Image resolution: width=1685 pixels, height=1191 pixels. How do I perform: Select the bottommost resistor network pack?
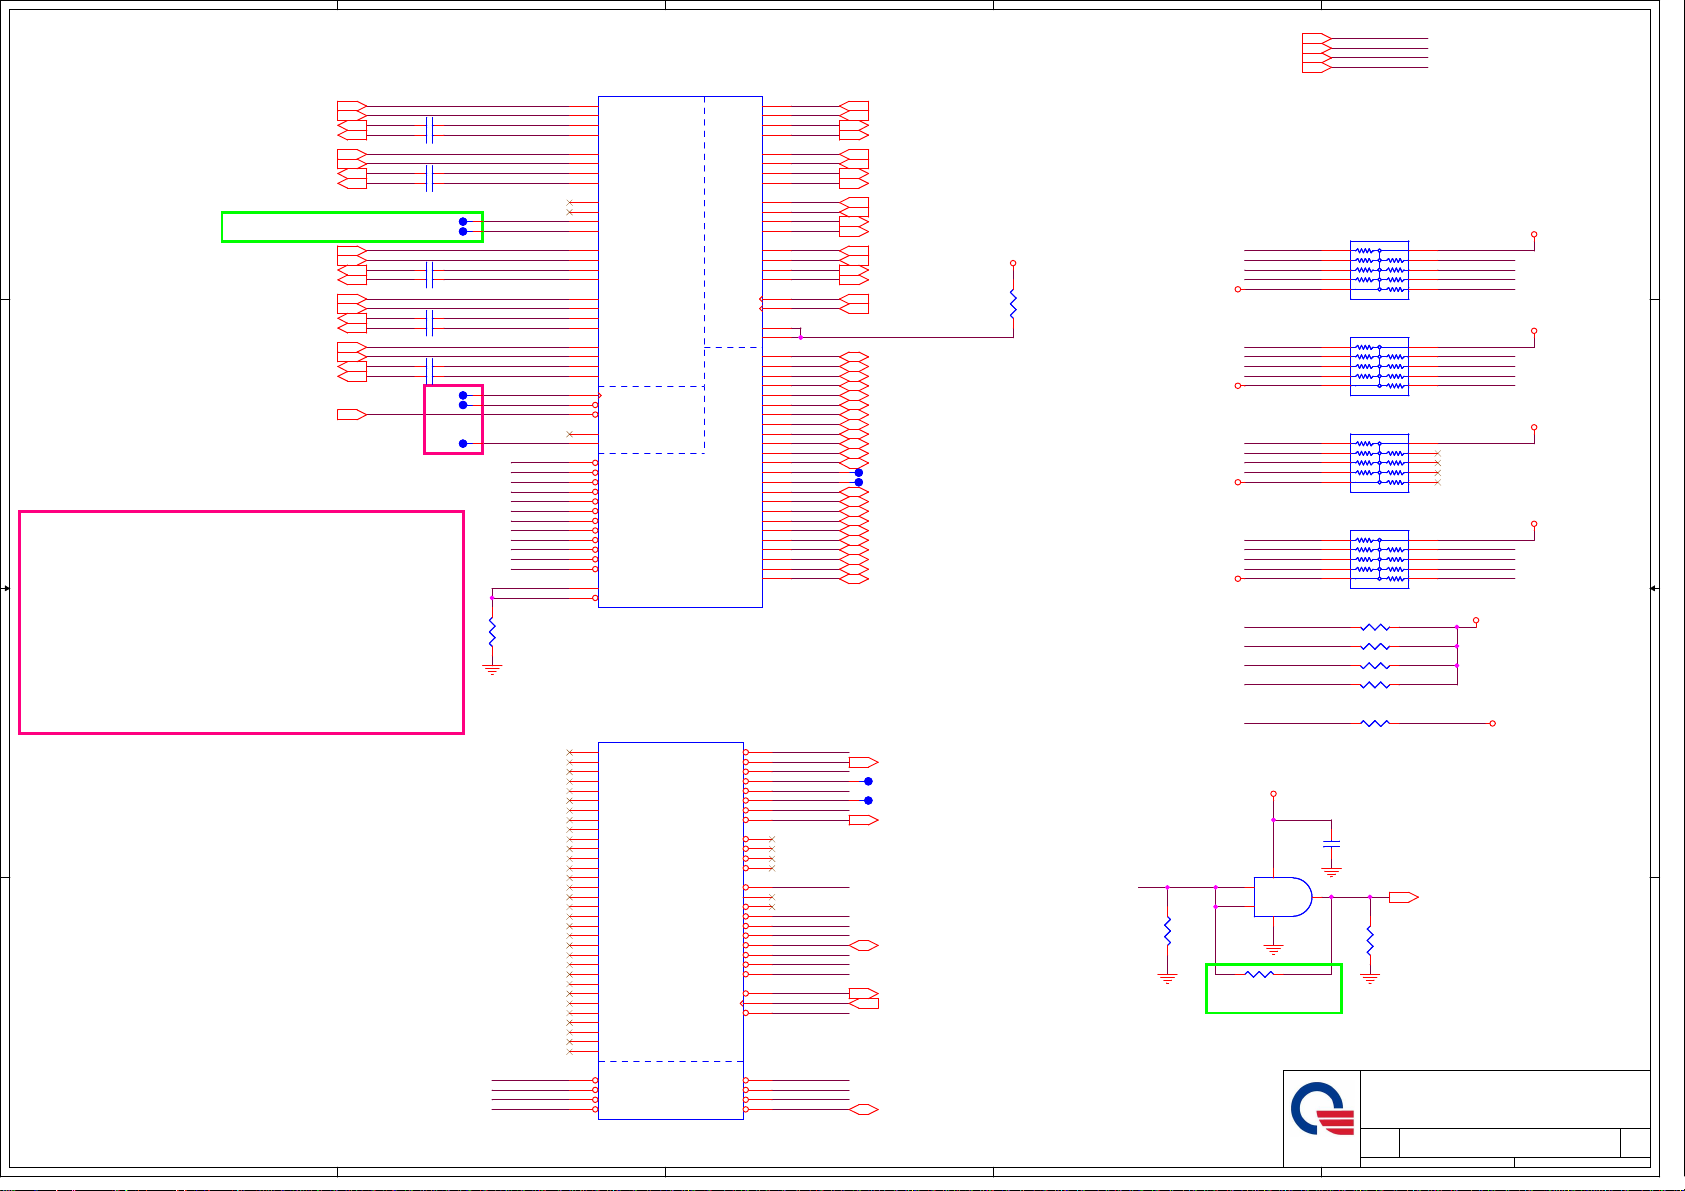coord(1379,559)
